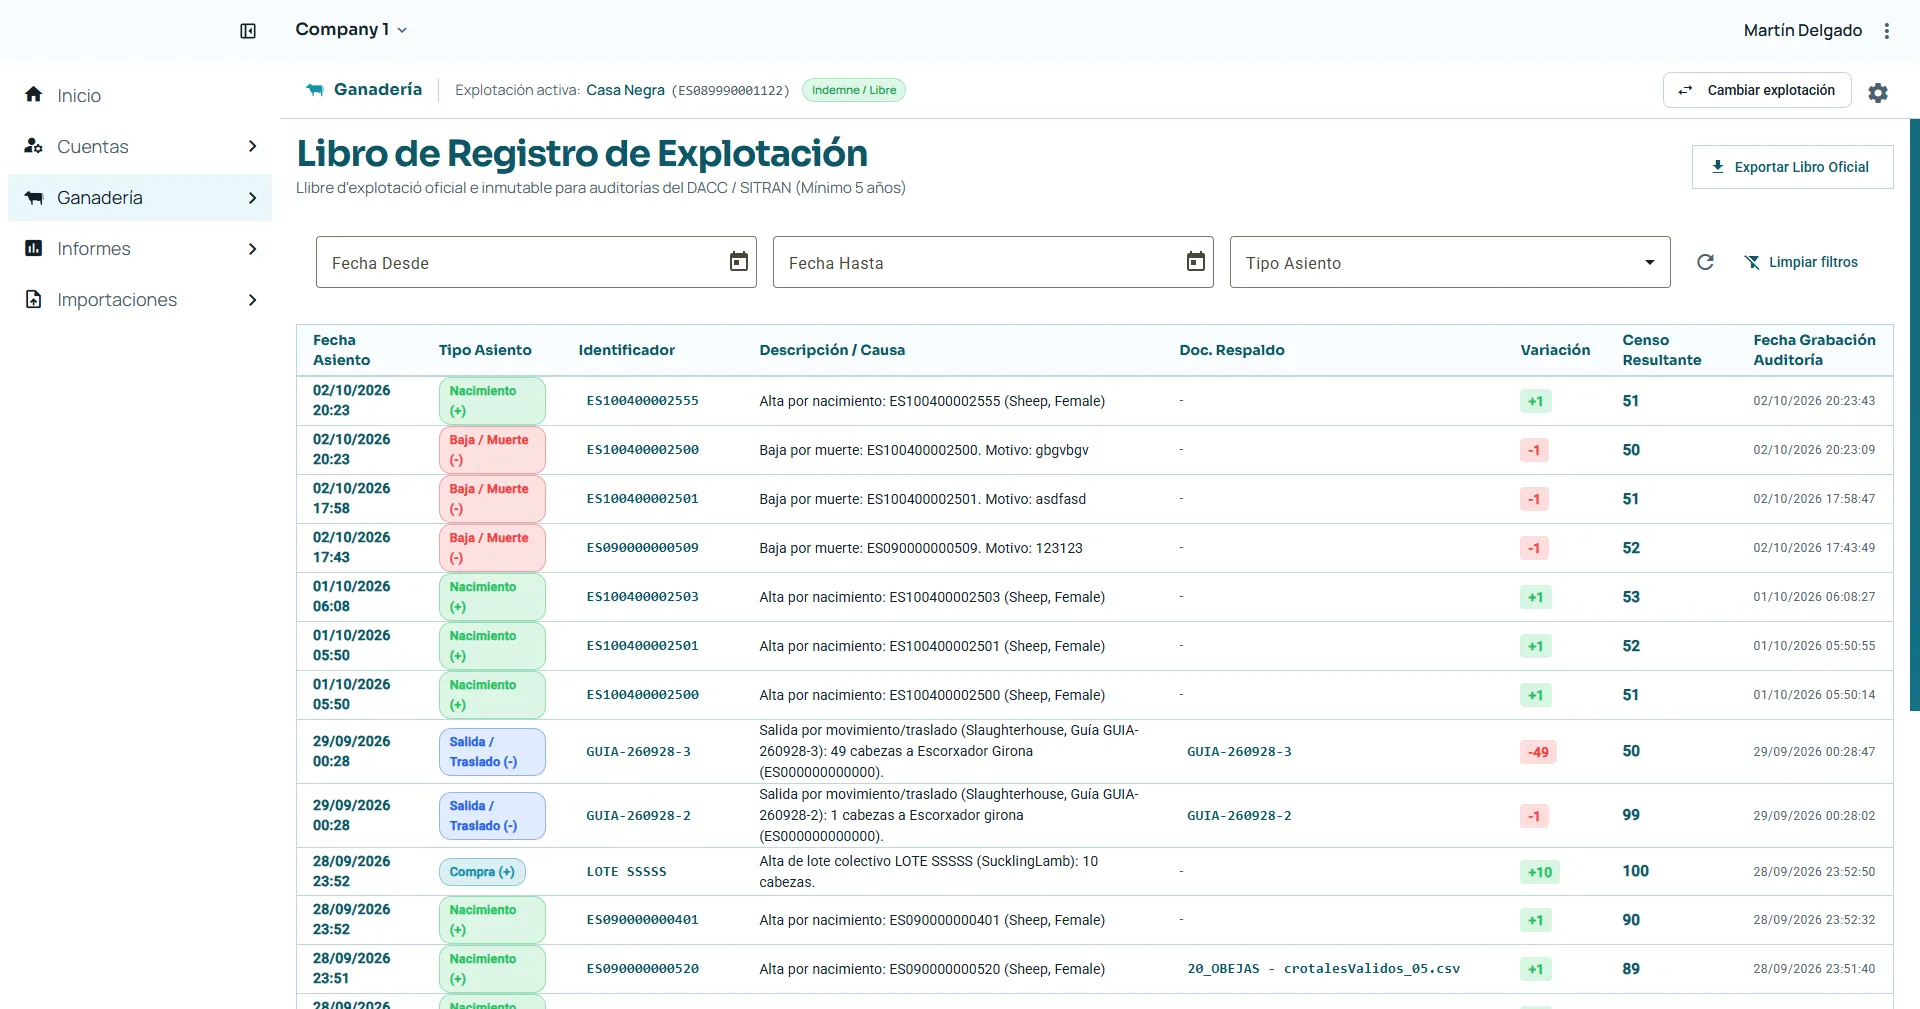The image size is (1920, 1009).
Task: Click the refresh icon beside filters
Action: tap(1706, 262)
